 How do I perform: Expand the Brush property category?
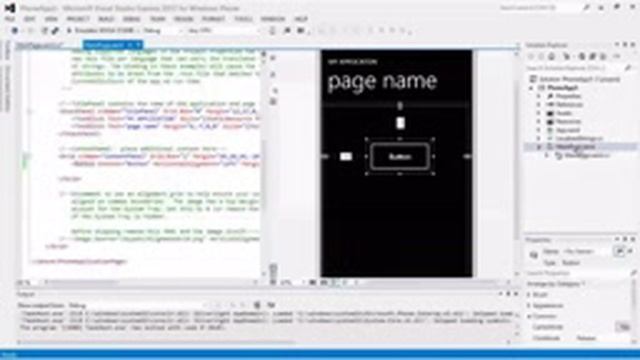[x=529, y=295]
